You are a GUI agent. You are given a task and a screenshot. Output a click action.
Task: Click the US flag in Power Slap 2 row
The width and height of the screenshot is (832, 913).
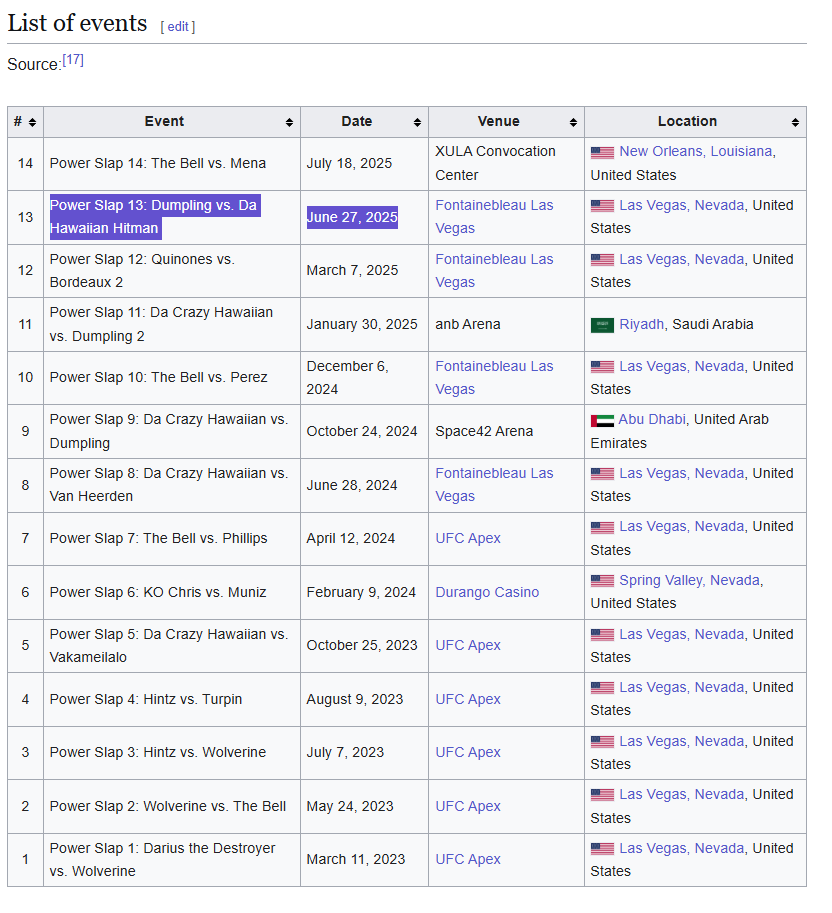[602, 795]
